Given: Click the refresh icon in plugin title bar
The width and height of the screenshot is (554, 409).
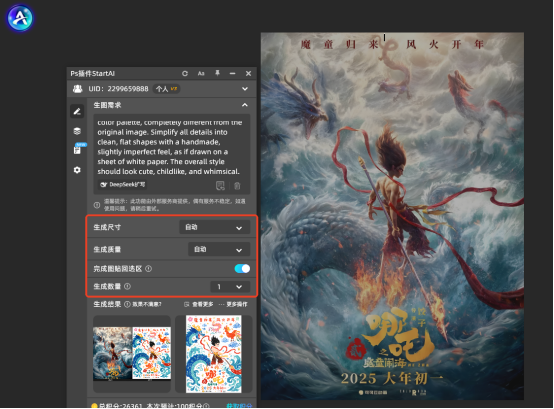Looking at the screenshot, I should click(x=185, y=73).
